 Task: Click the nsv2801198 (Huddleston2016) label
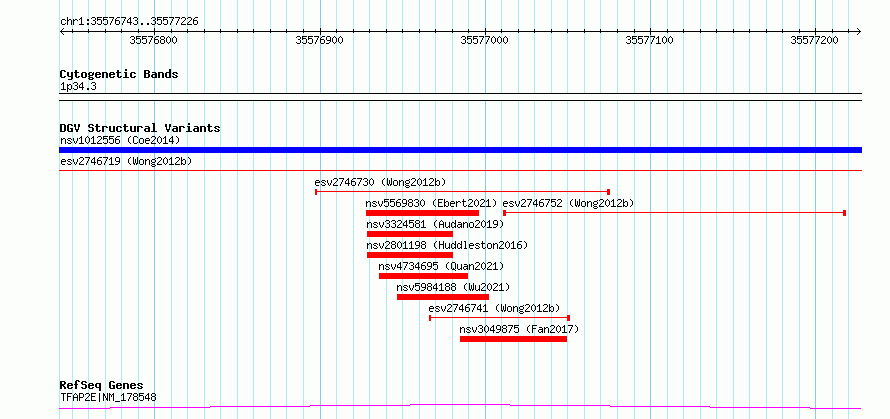coord(447,245)
